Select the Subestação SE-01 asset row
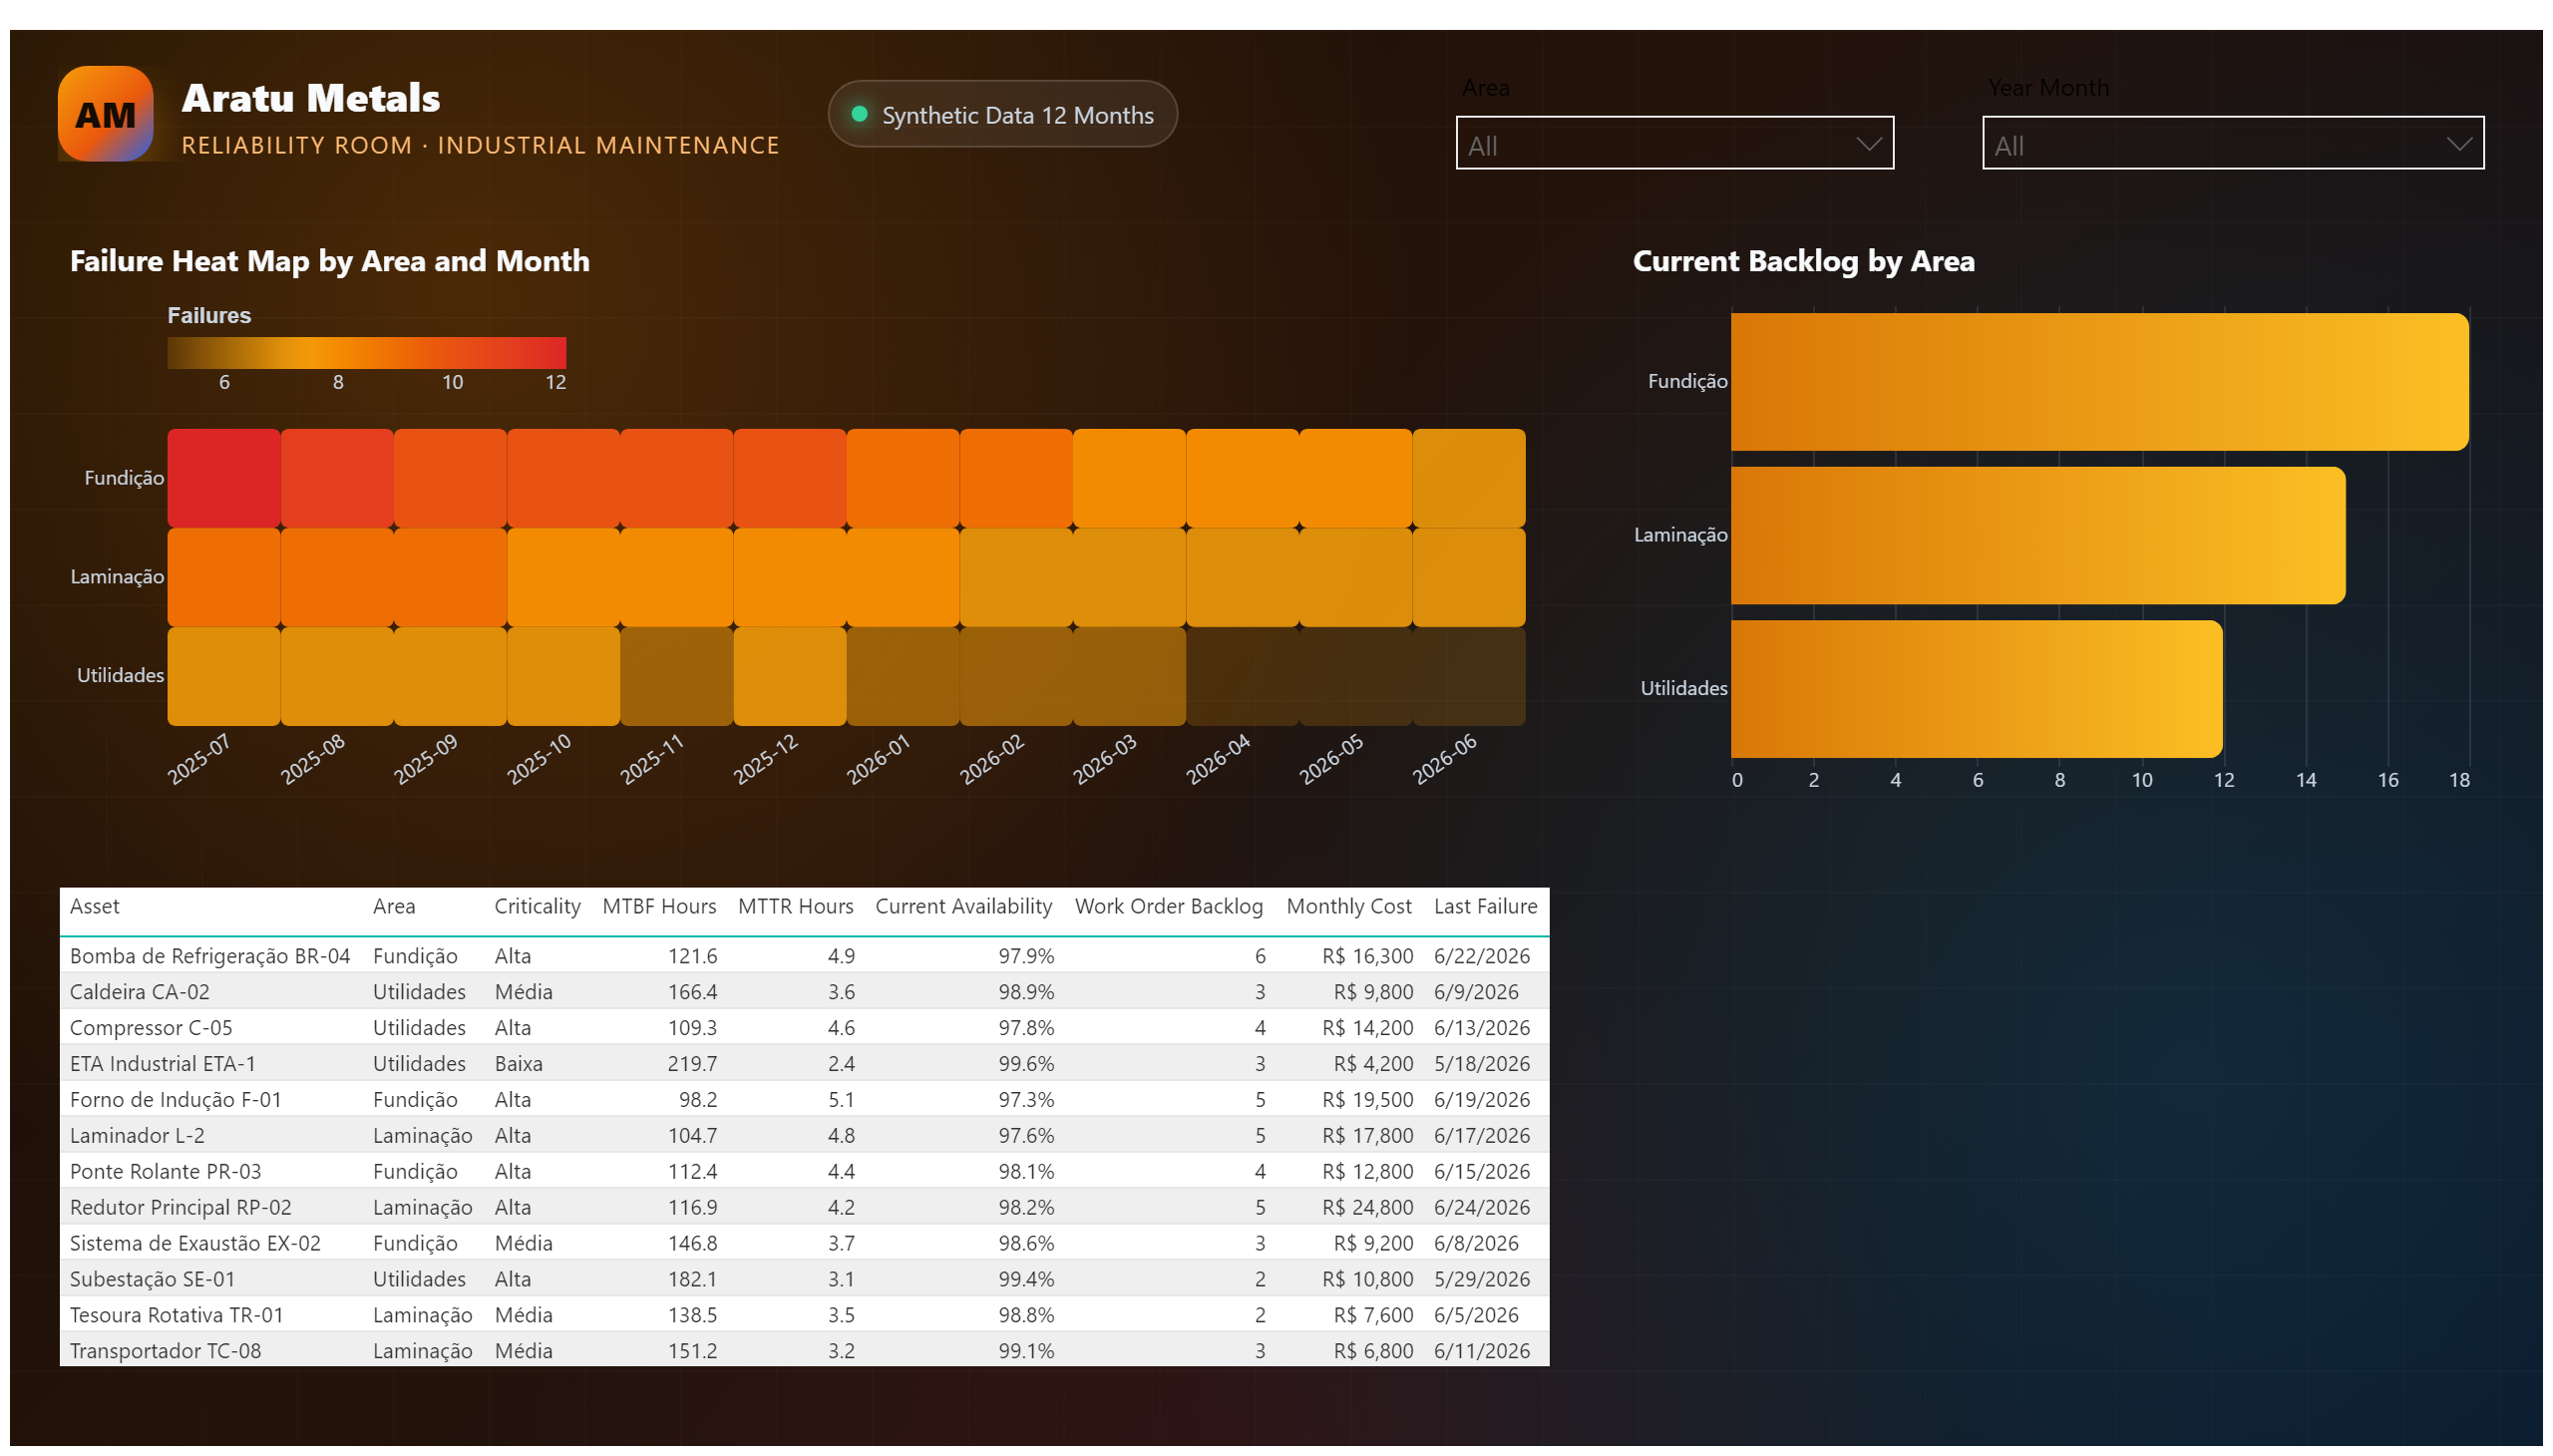The image size is (2553, 1456). click(x=804, y=1280)
